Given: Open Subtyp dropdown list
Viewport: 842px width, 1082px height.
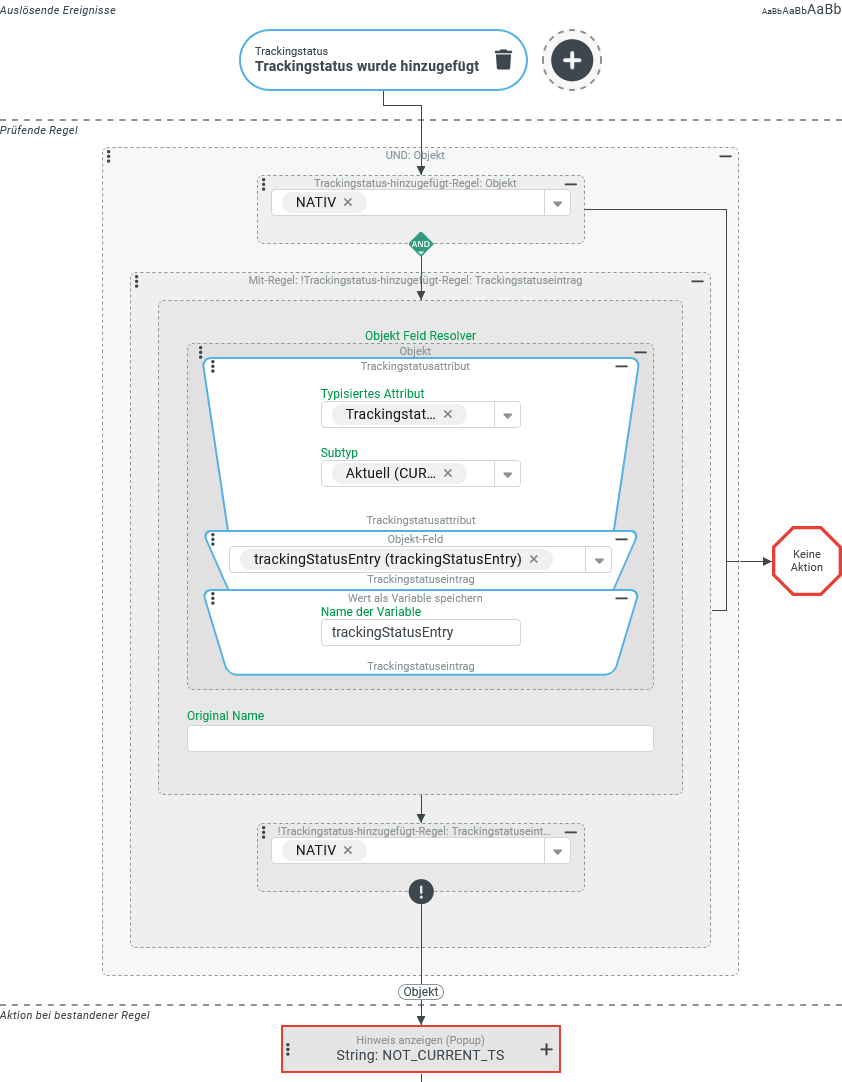Looking at the screenshot, I should 507,474.
